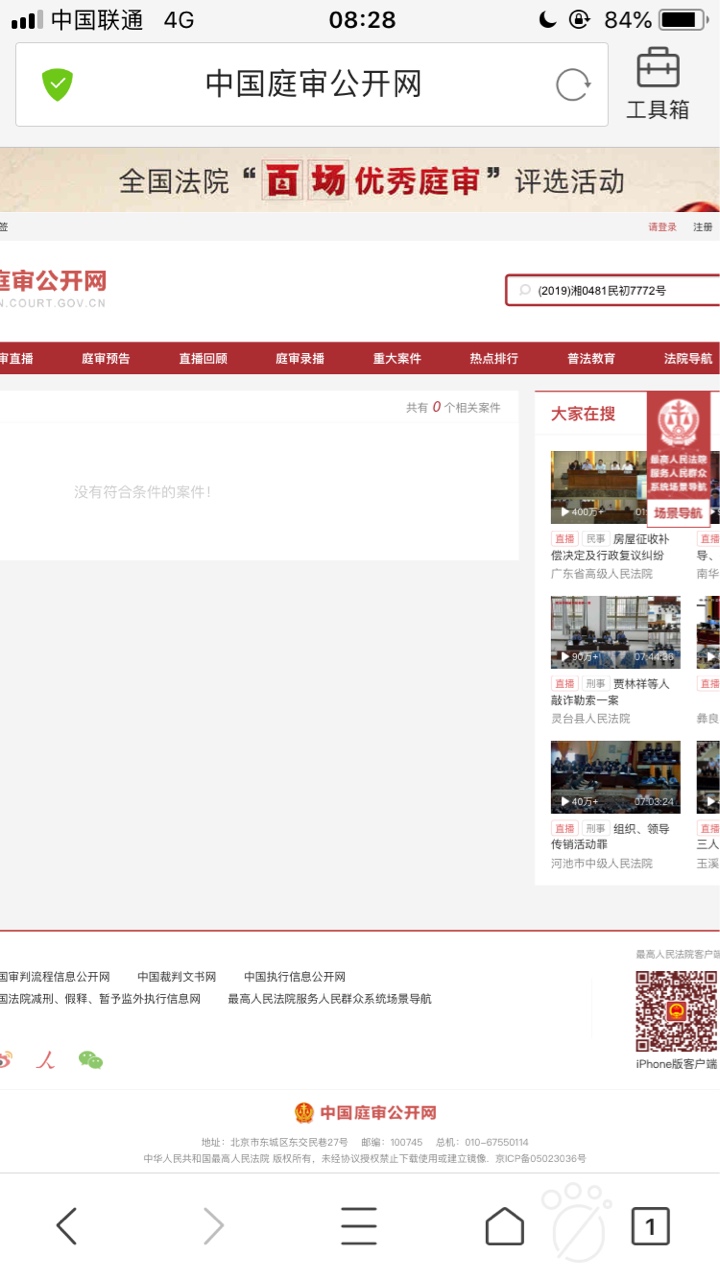720x1280 pixels.
Task: Tap the browser address bar title
Action: [x=313, y=84]
